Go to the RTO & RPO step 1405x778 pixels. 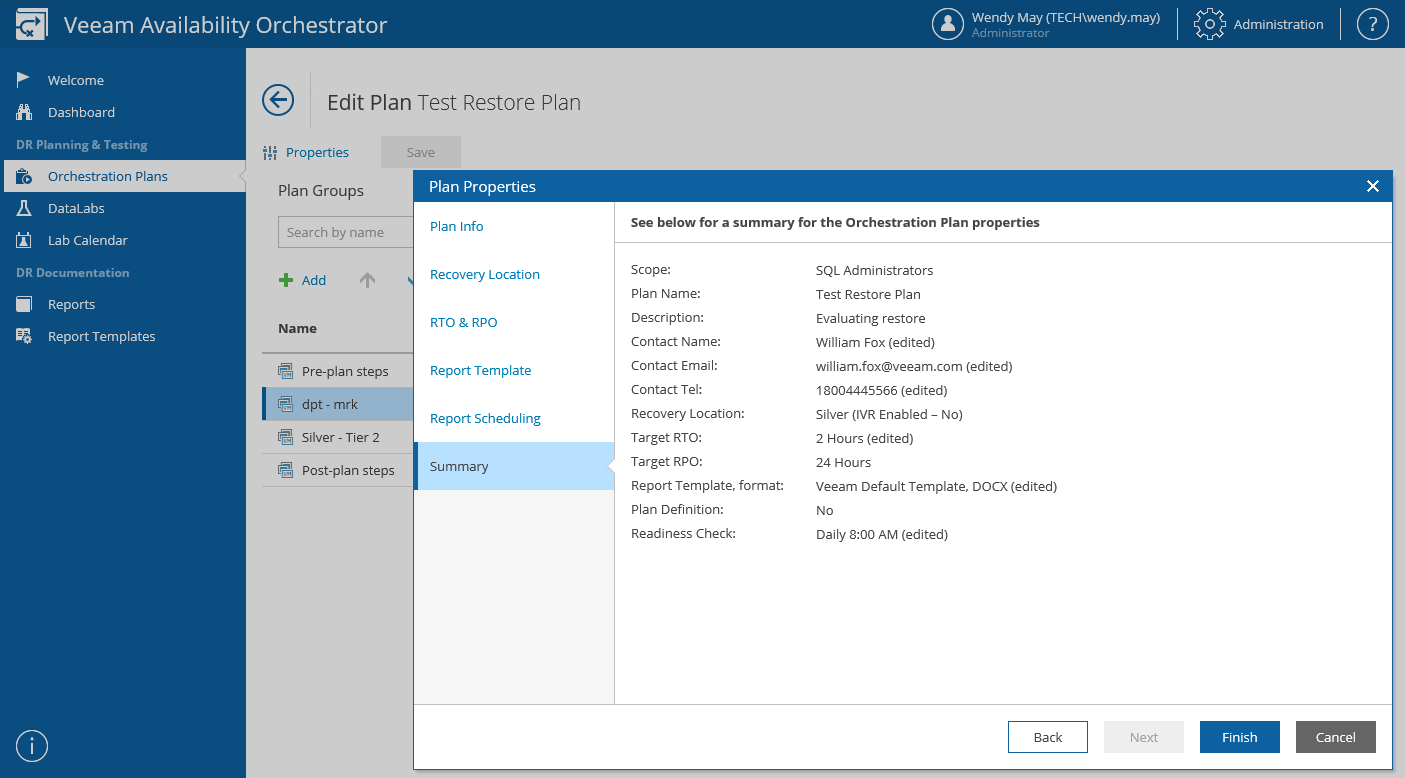point(464,322)
